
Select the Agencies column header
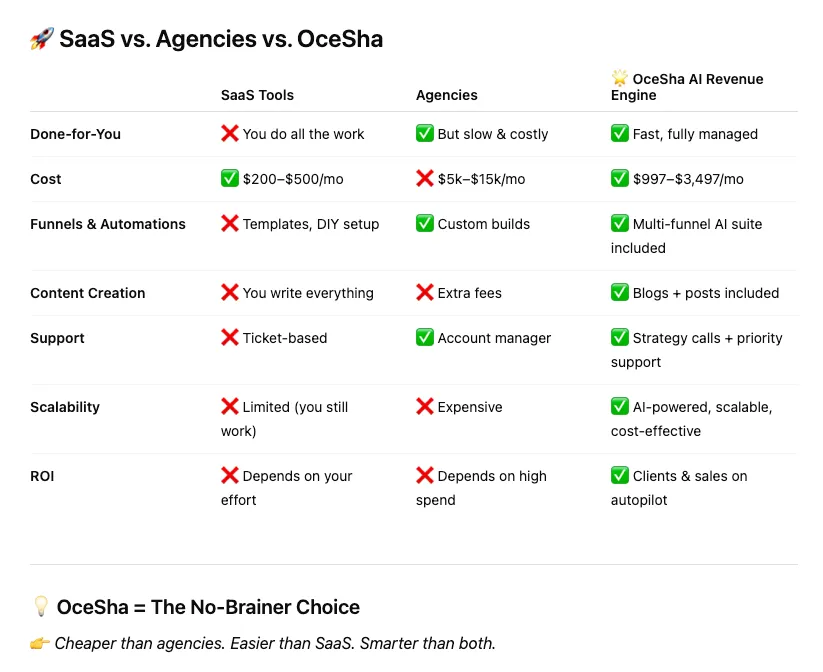pos(447,95)
